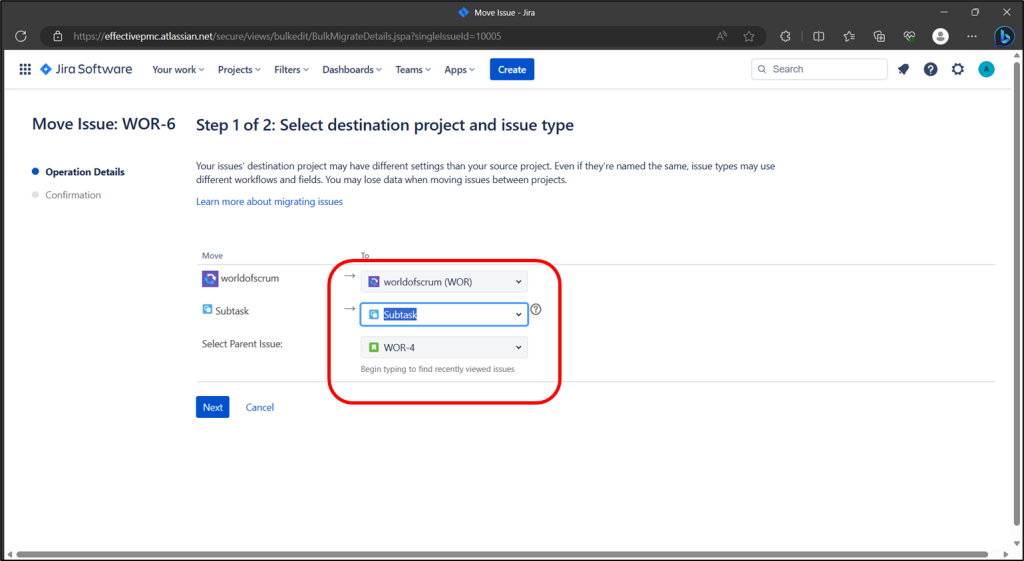Open the user profile avatar in Jira
Viewport: 1024px width, 561px height.
click(986, 69)
